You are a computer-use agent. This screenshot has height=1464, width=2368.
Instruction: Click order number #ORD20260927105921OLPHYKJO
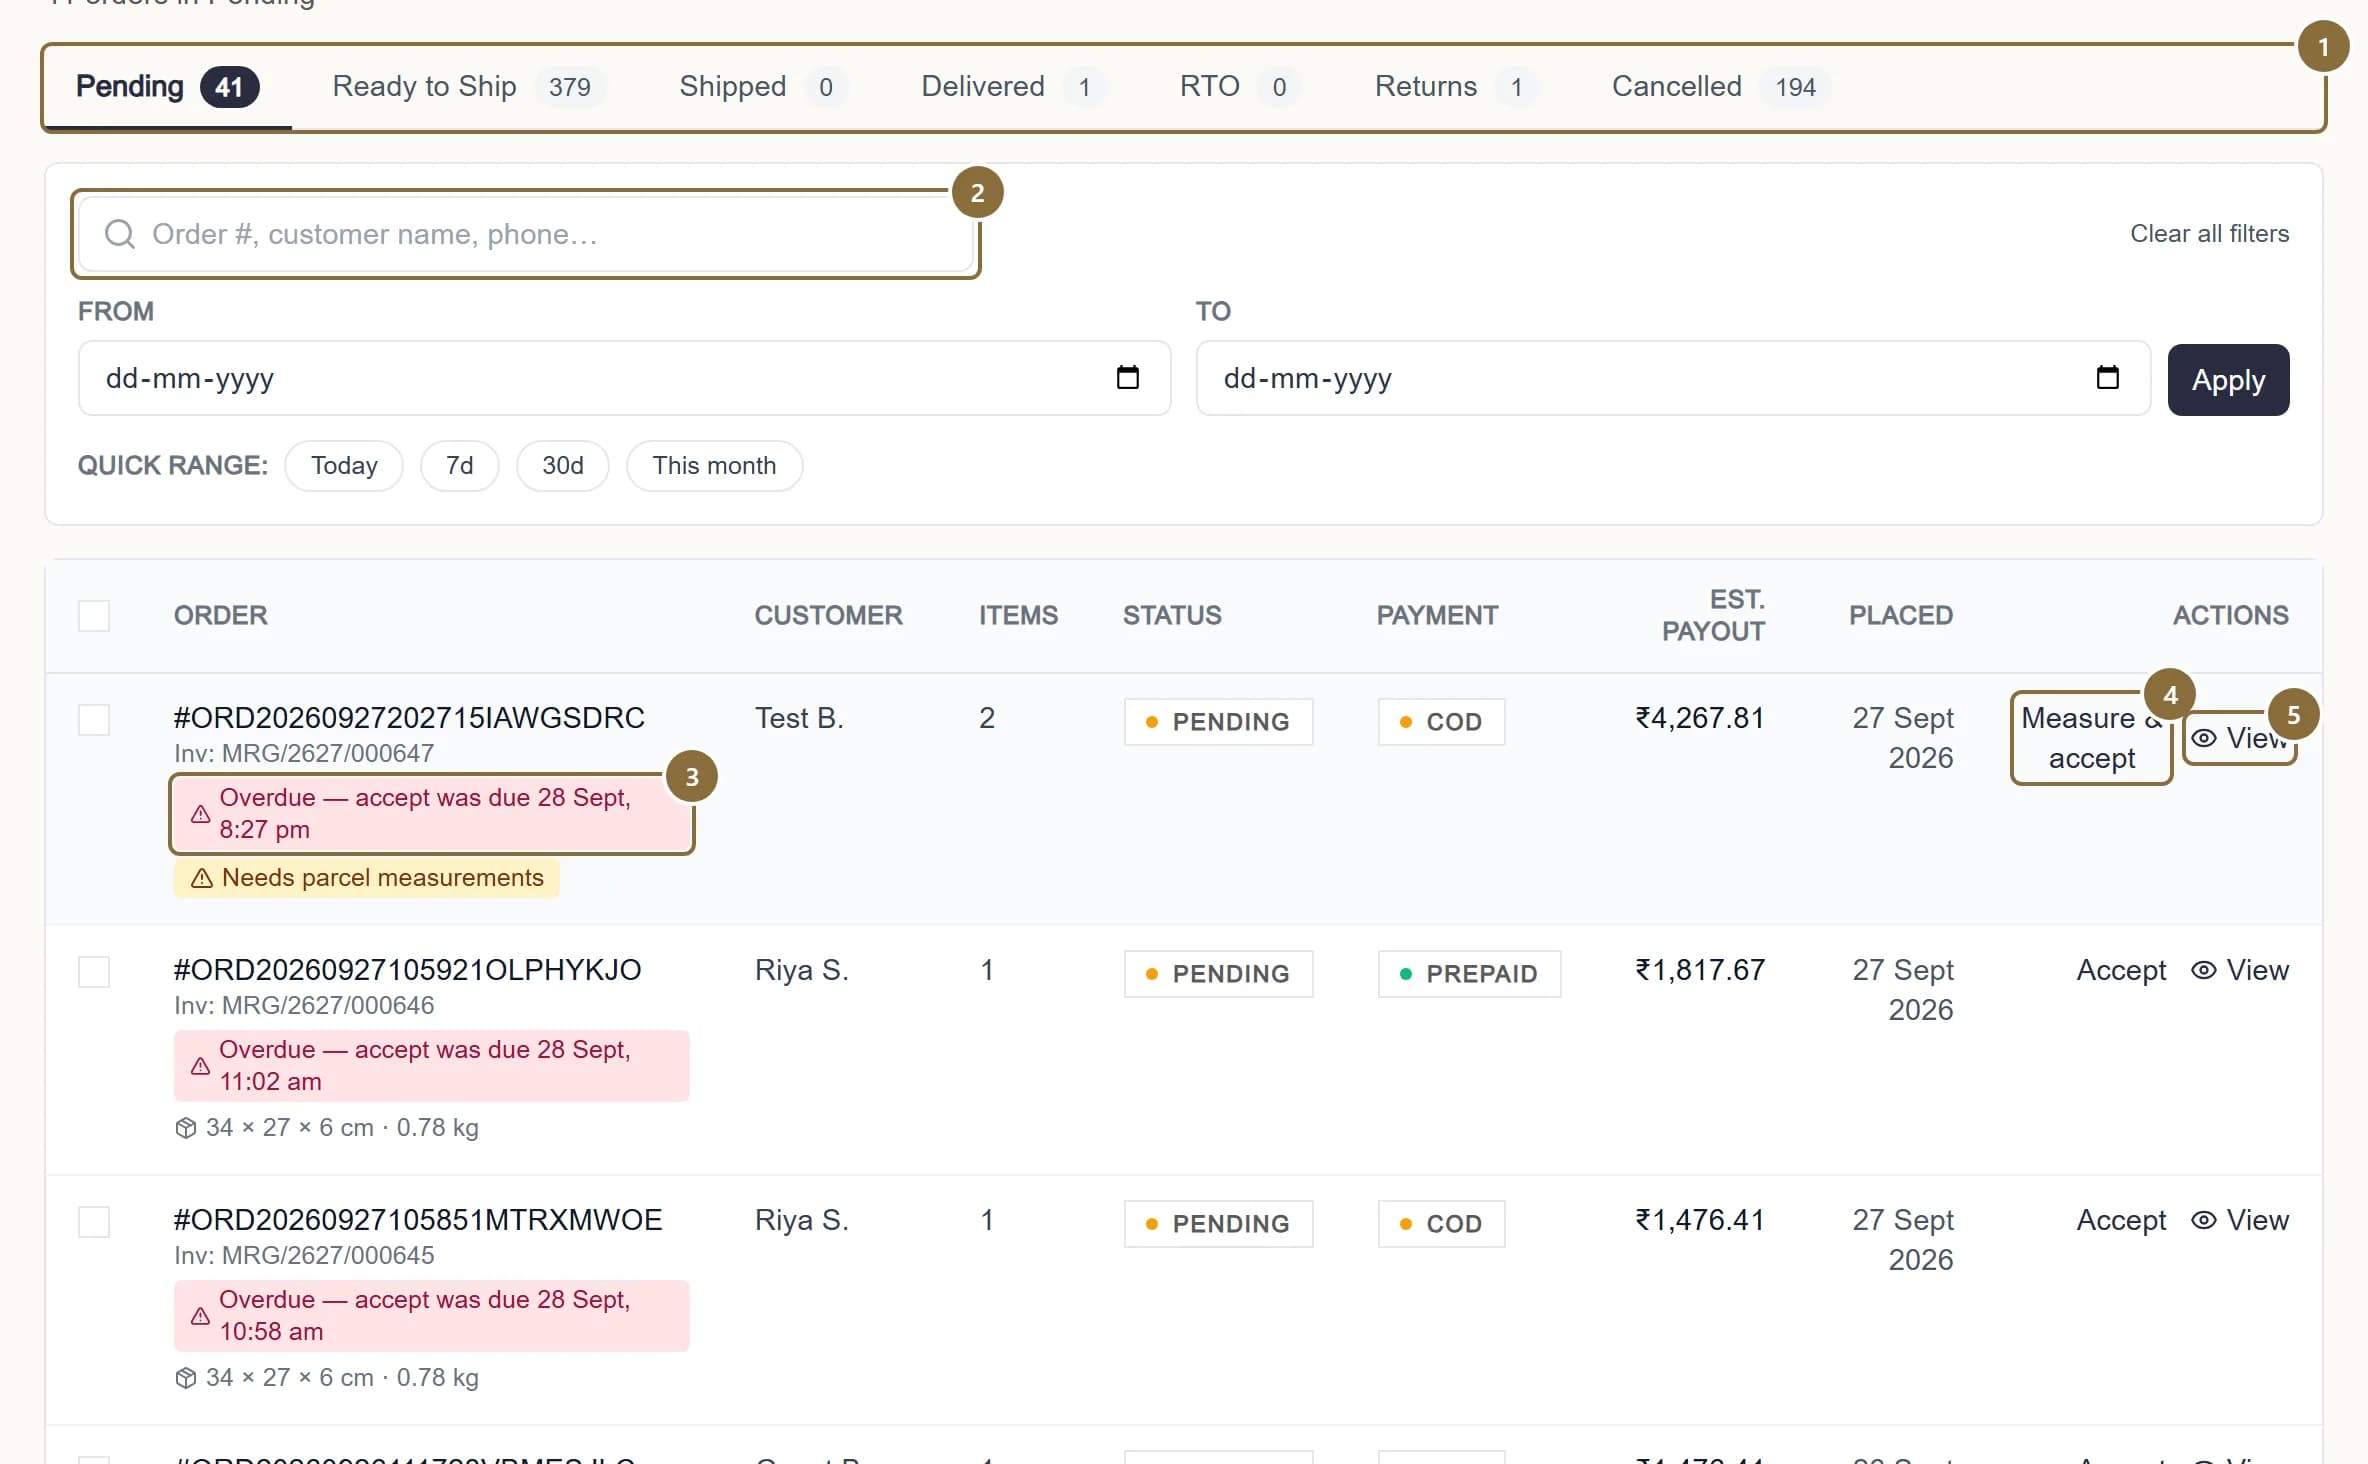(407, 970)
